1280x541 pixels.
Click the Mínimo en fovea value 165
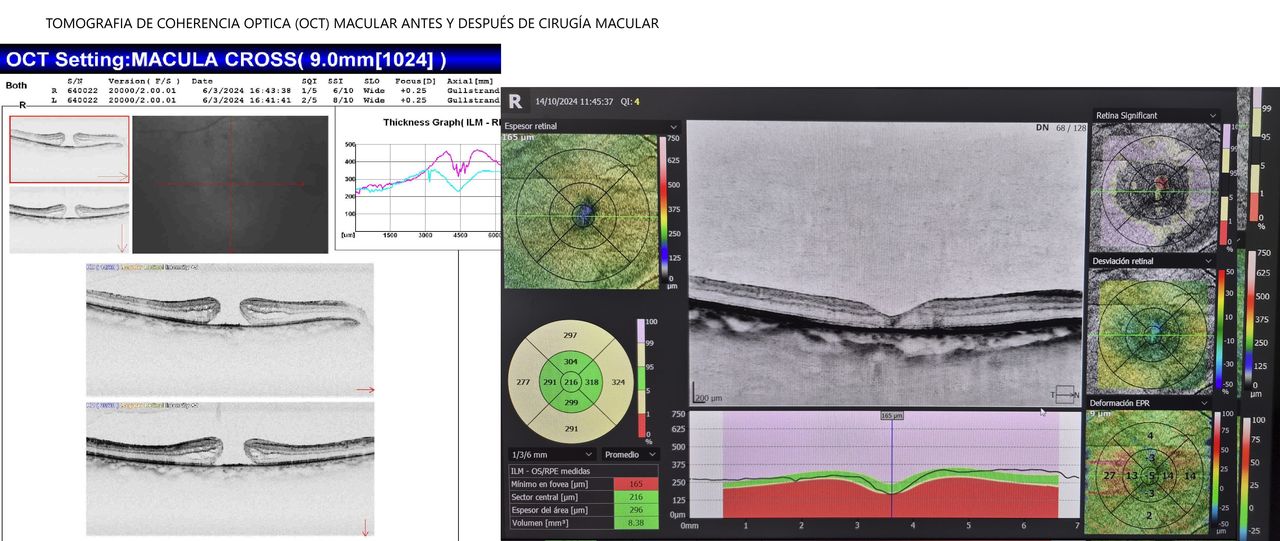pos(635,484)
